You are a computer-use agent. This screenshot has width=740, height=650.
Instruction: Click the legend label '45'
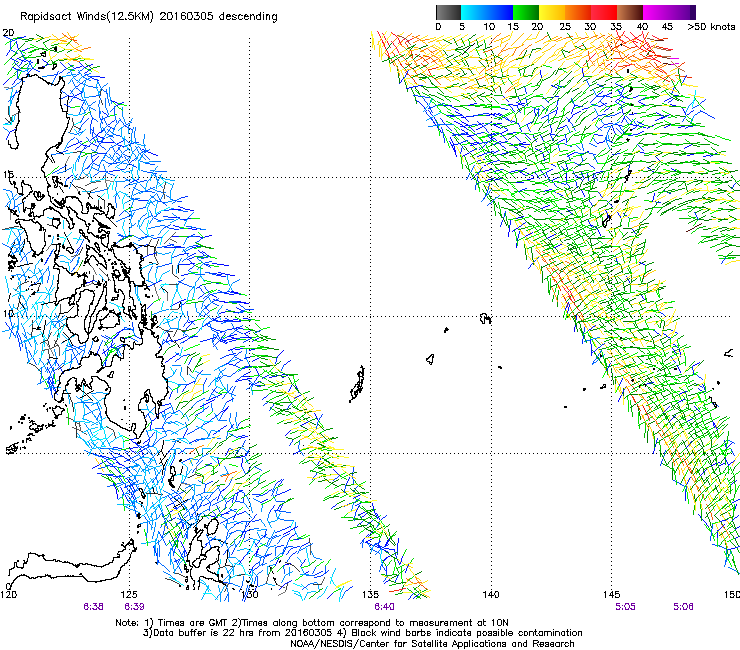click(x=667, y=27)
